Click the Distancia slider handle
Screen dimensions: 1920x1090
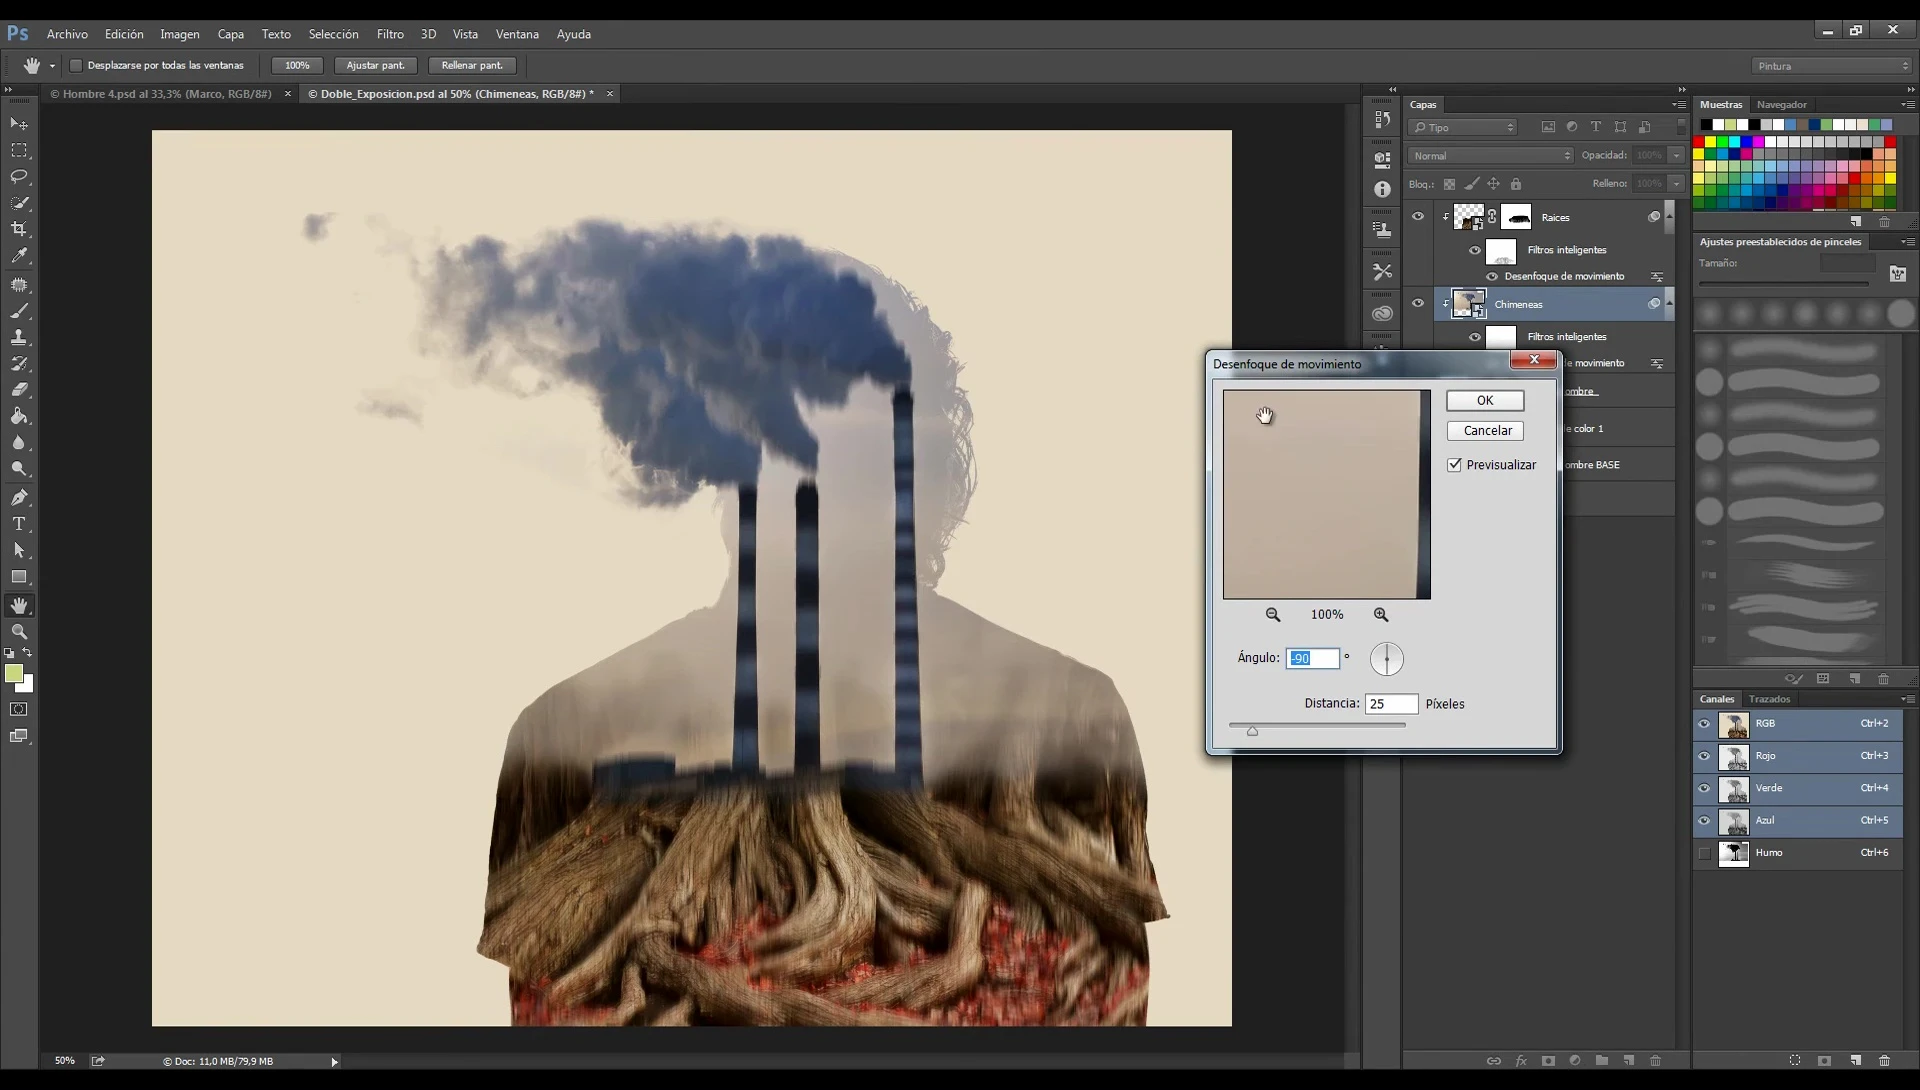point(1252,731)
